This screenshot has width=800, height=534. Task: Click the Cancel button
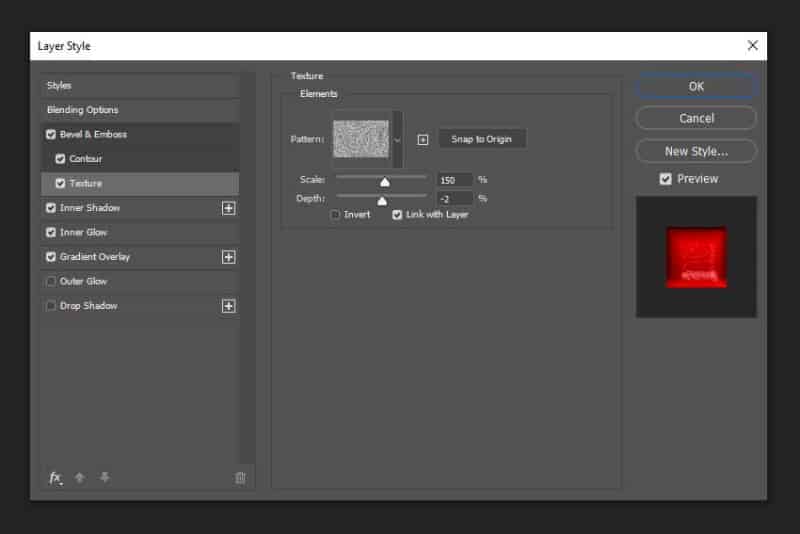pos(696,118)
